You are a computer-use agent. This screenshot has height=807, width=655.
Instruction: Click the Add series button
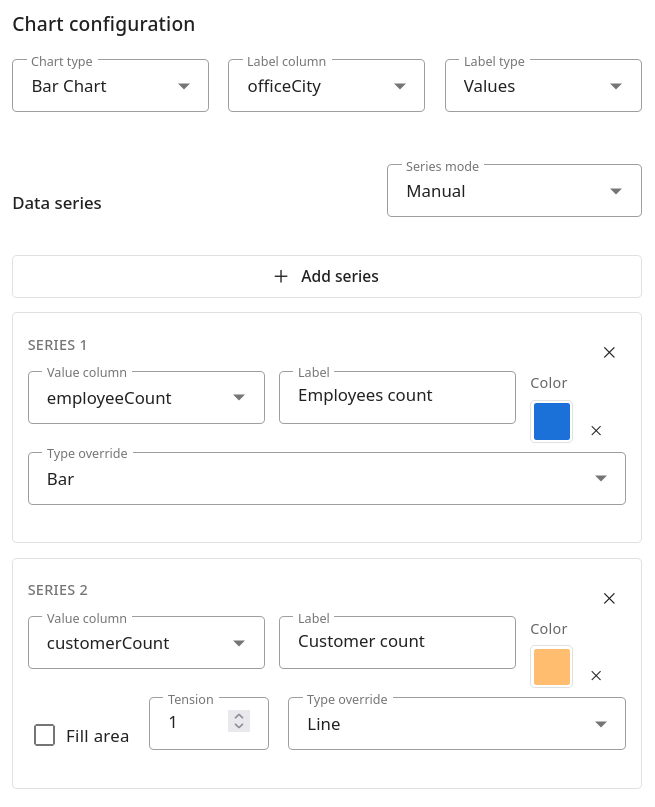pyautogui.click(x=327, y=276)
